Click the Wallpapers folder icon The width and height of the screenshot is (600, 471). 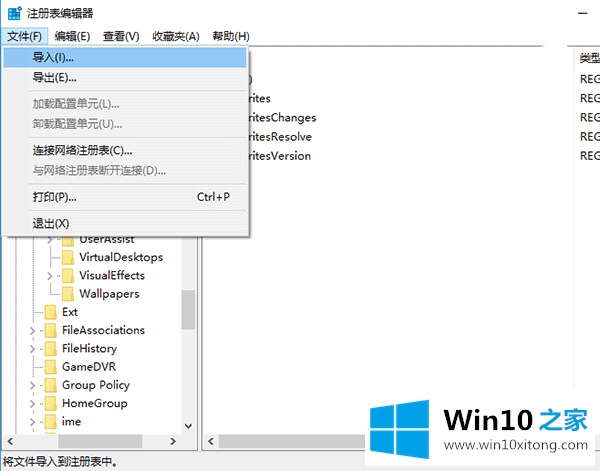click(x=68, y=294)
